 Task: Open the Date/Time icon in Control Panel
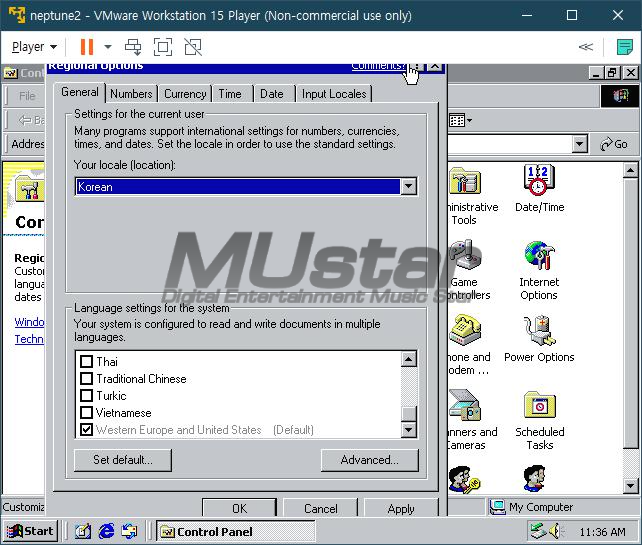[539, 179]
